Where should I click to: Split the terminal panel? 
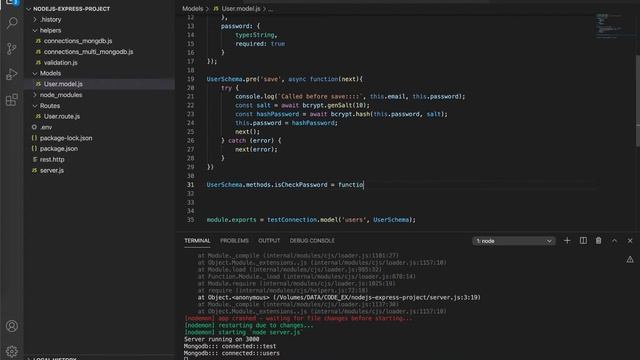pos(583,241)
